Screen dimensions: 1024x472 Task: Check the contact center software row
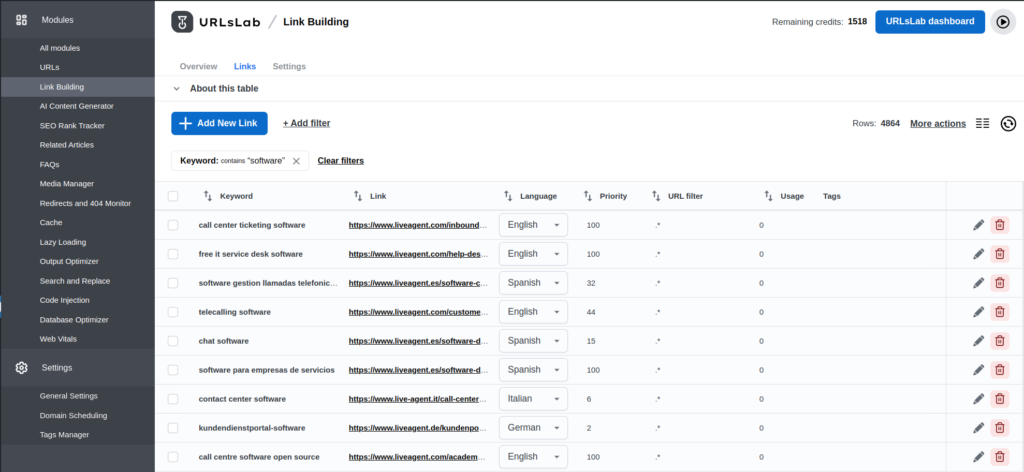[172, 399]
